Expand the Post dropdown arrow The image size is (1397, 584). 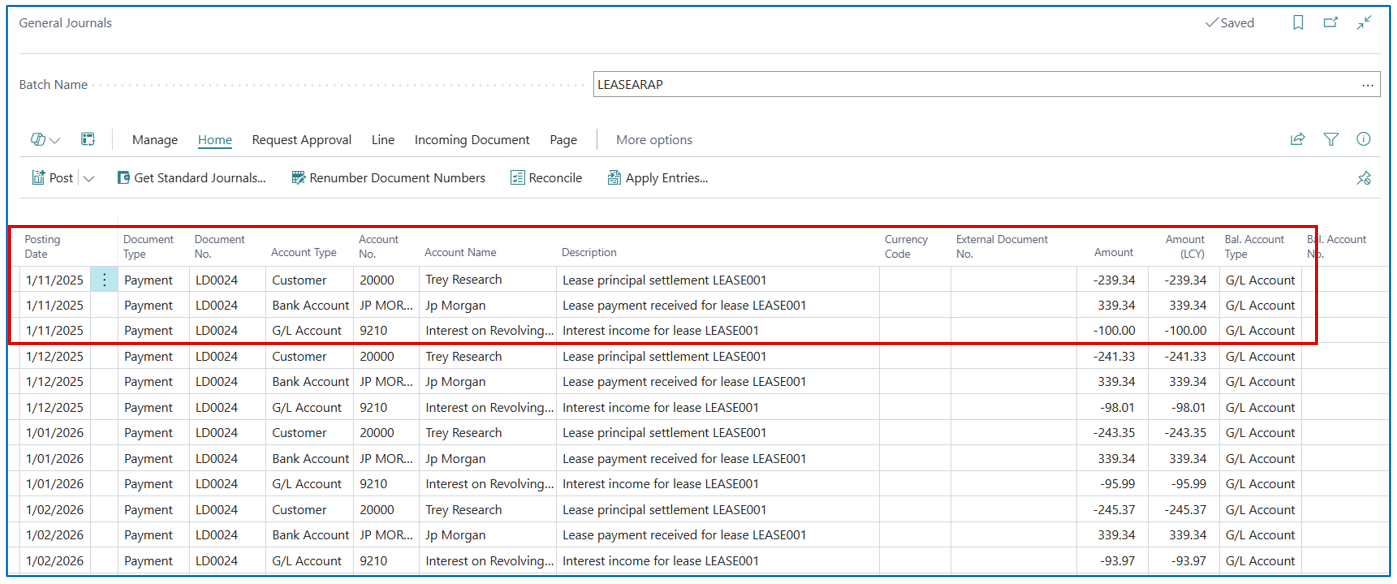point(88,178)
